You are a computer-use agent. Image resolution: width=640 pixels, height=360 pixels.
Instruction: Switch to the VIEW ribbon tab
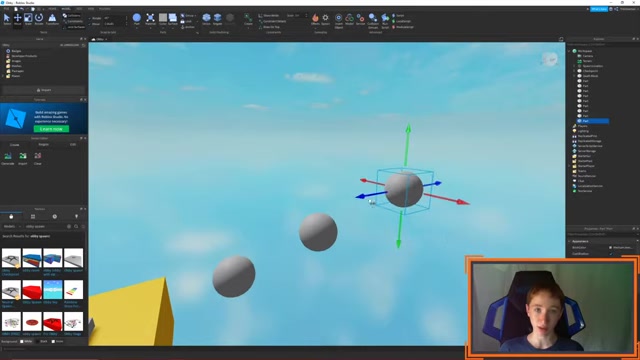[x=91, y=9]
